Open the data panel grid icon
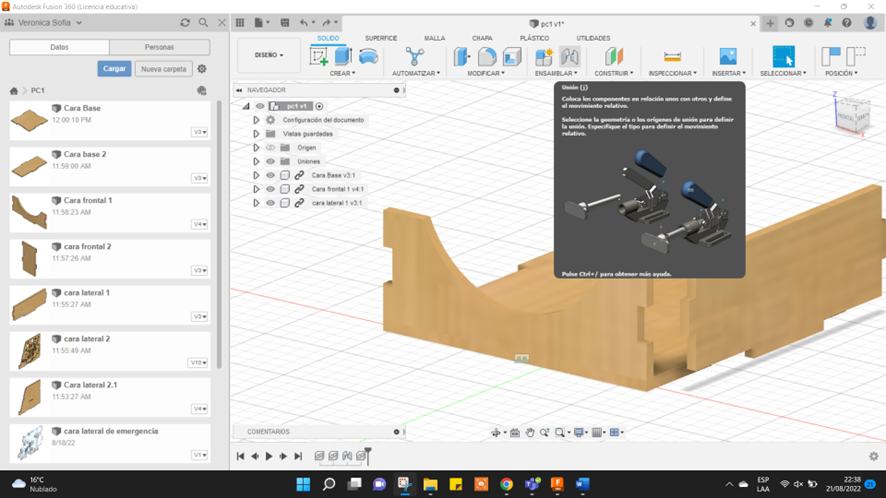The image size is (886, 498). 240,23
